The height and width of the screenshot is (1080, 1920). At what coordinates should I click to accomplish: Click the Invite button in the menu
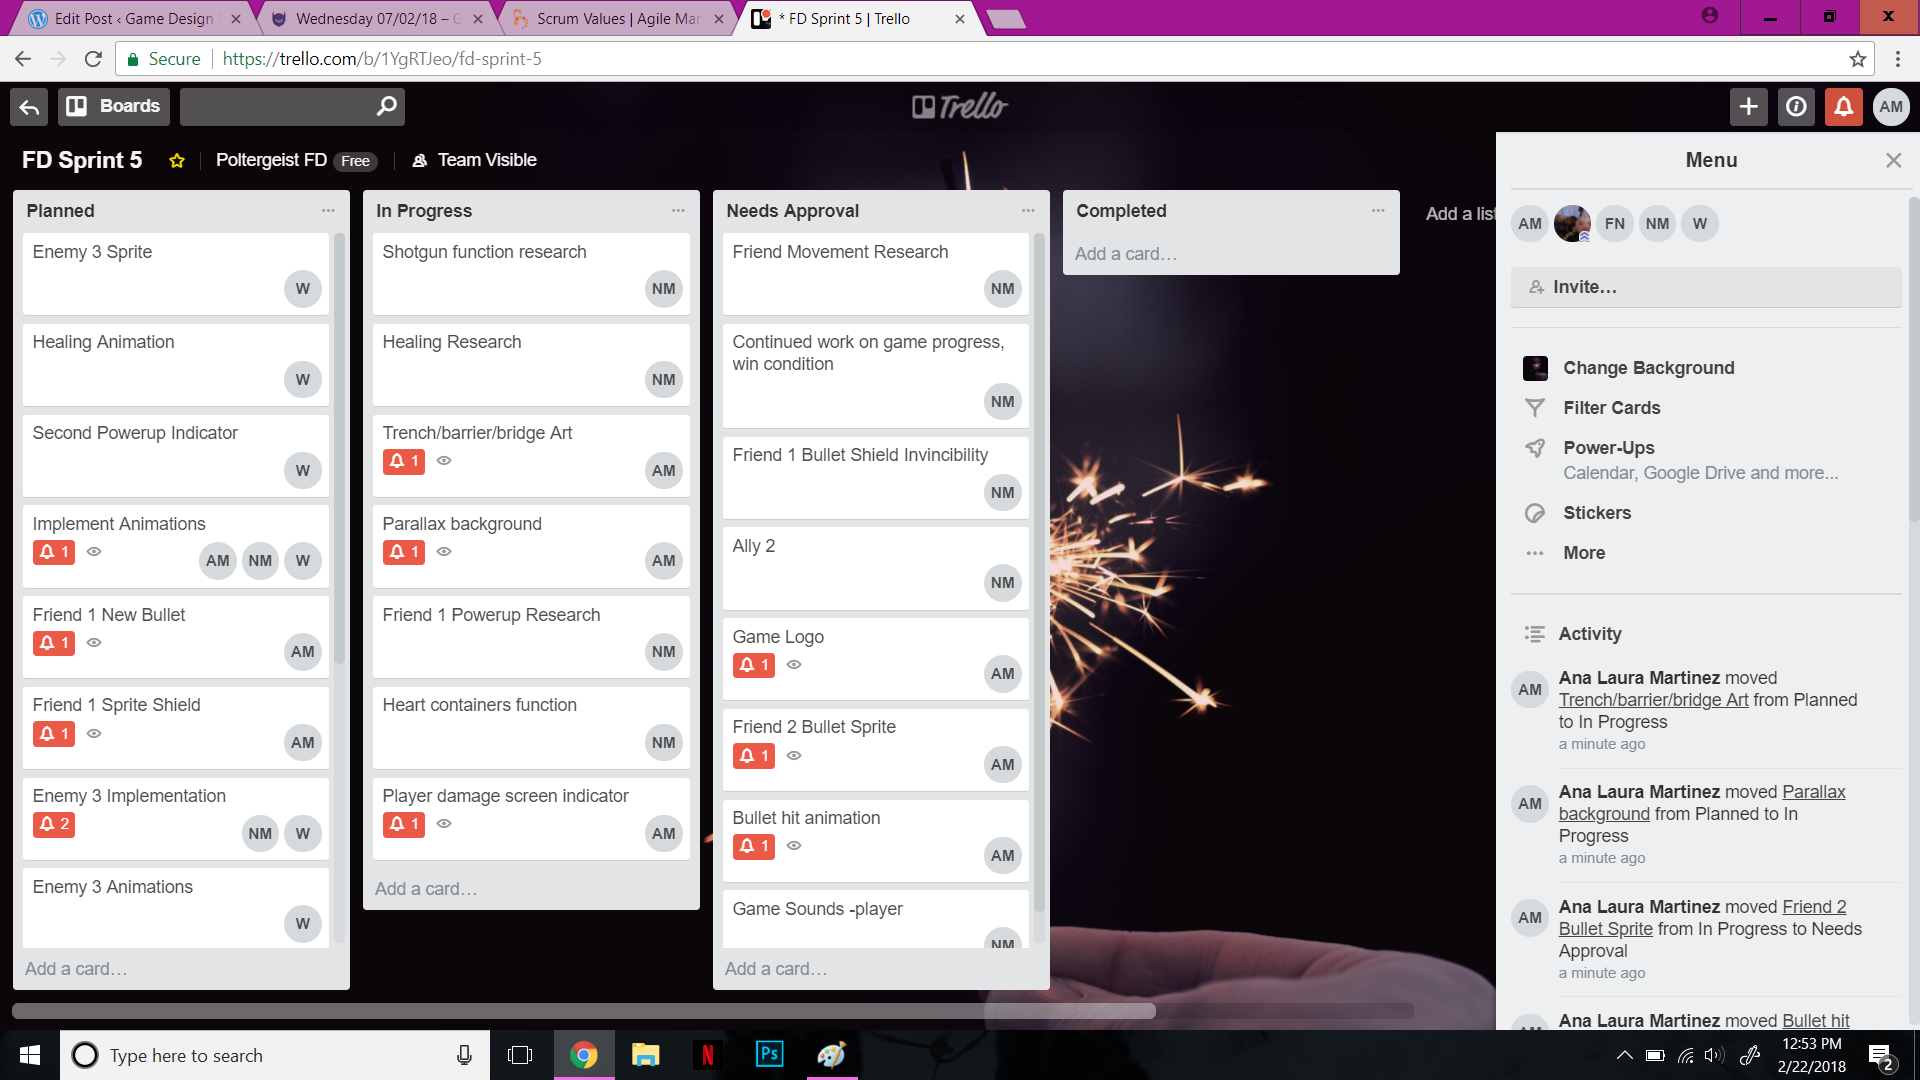(1585, 287)
